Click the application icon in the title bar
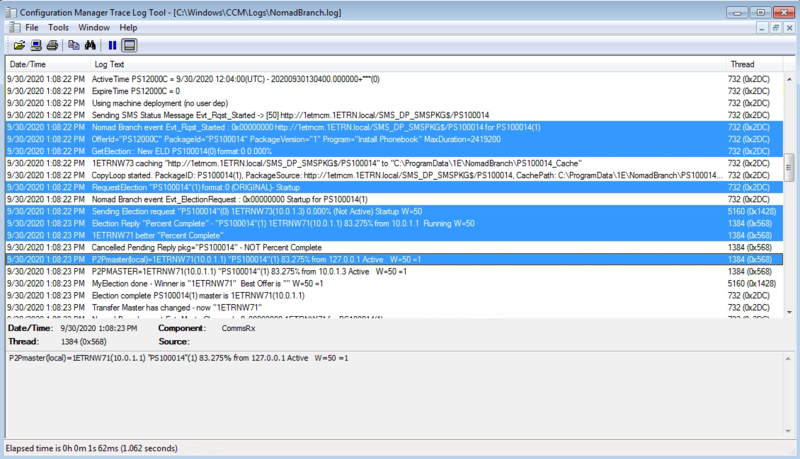This screenshot has width=800, height=459. tap(12, 10)
